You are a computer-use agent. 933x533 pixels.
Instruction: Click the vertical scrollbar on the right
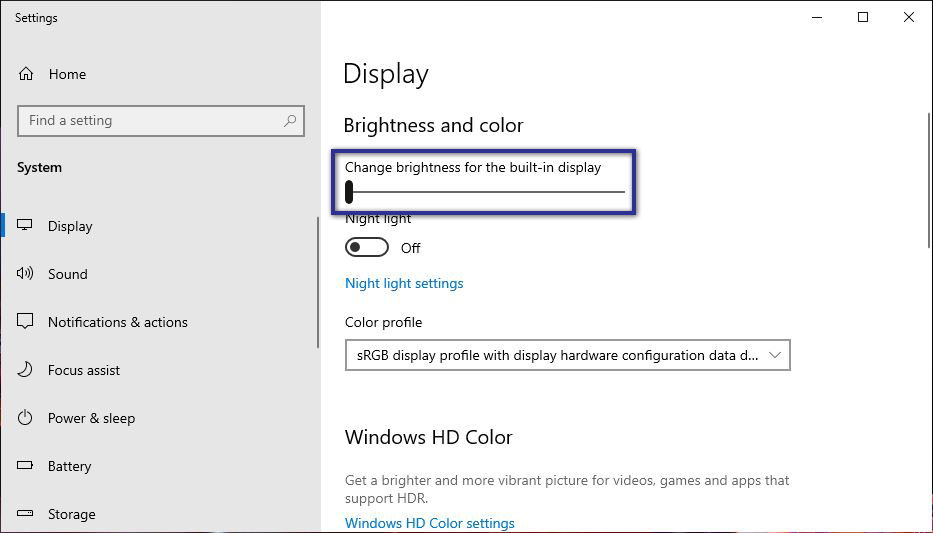[x=928, y=180]
